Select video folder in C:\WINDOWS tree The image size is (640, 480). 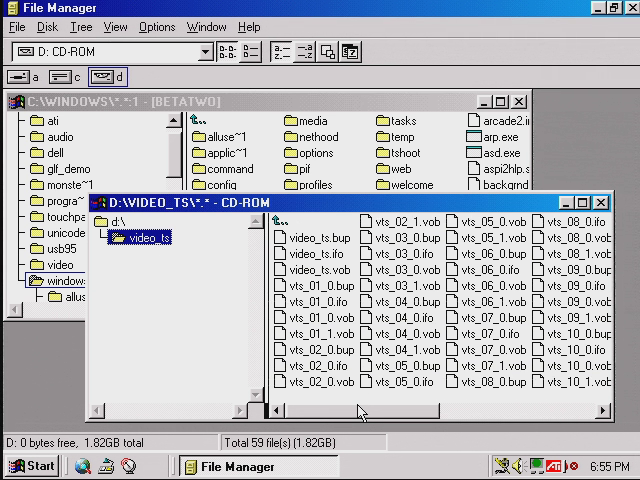[x=52, y=265]
